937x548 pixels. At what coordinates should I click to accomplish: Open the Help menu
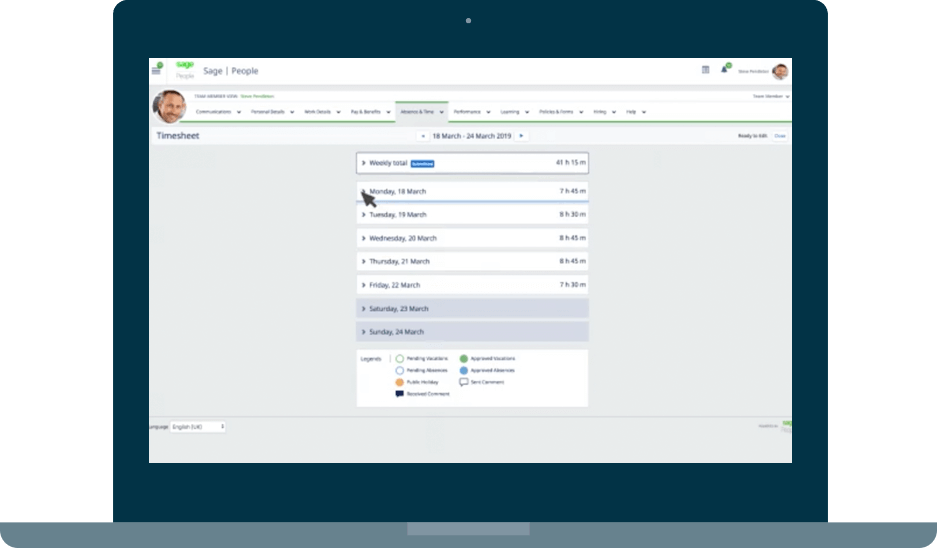click(636, 112)
